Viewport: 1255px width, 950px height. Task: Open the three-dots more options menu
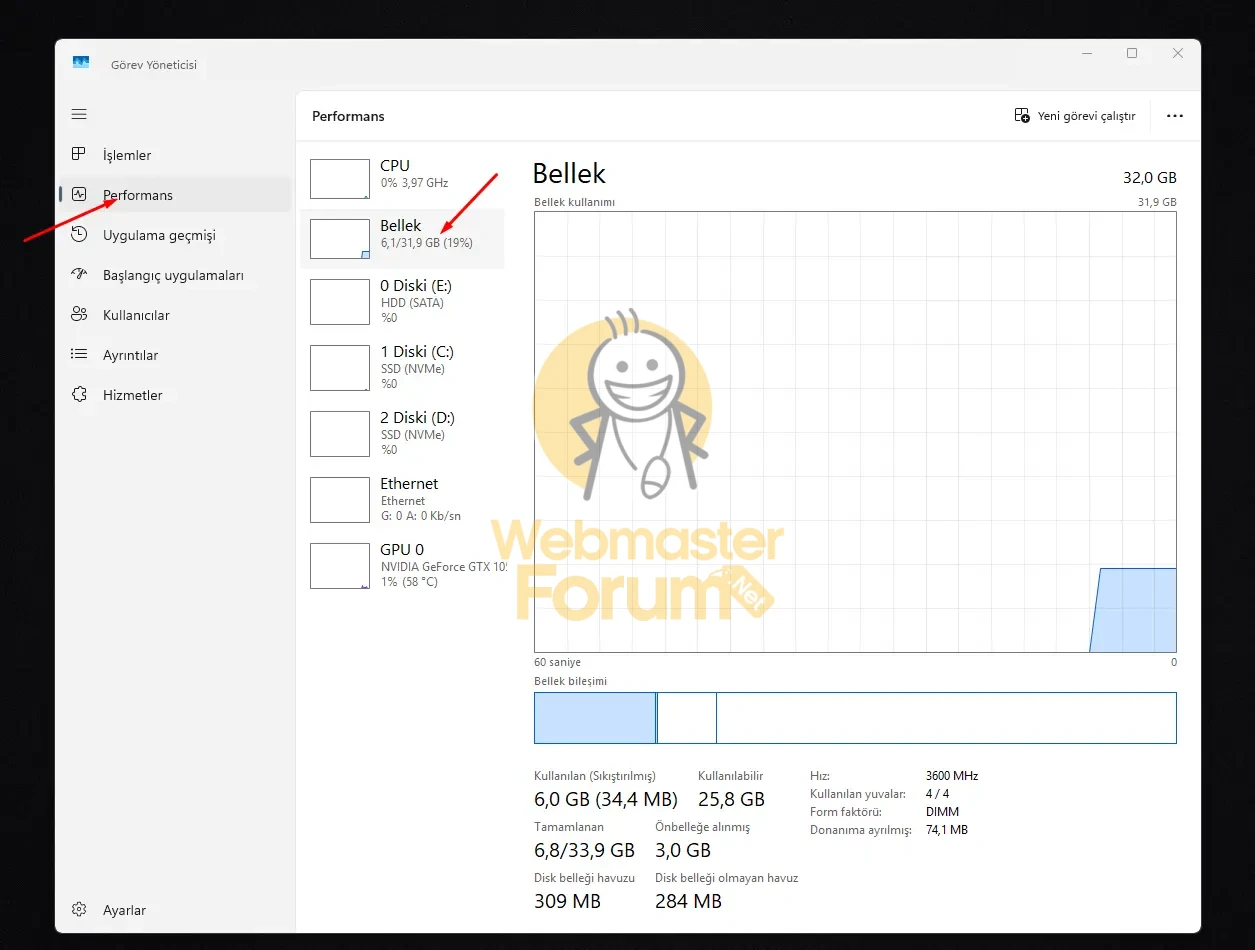point(1175,116)
